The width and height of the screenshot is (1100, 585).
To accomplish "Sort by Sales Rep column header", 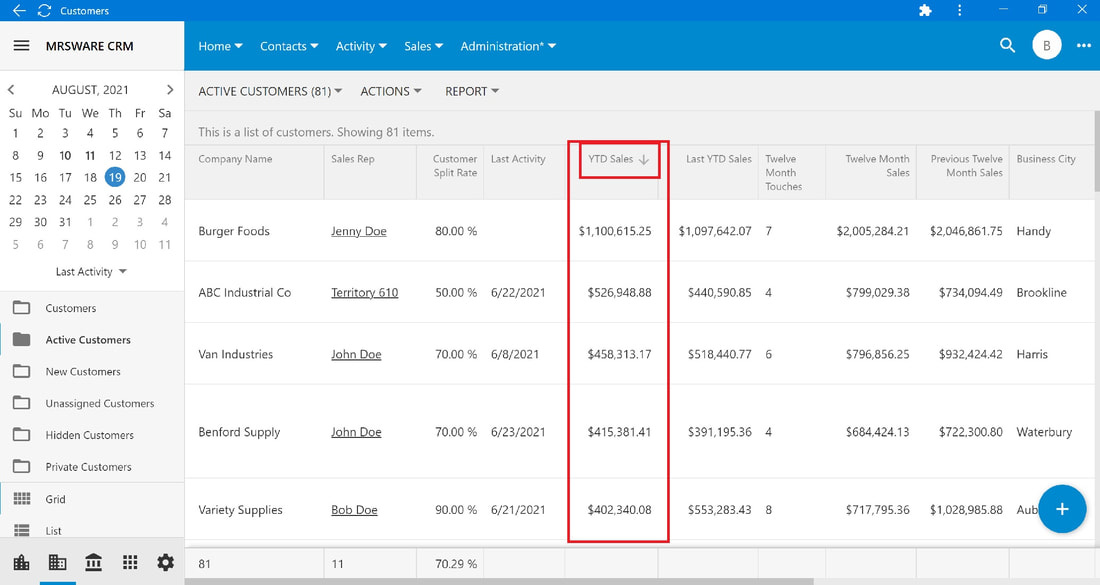I will point(353,159).
